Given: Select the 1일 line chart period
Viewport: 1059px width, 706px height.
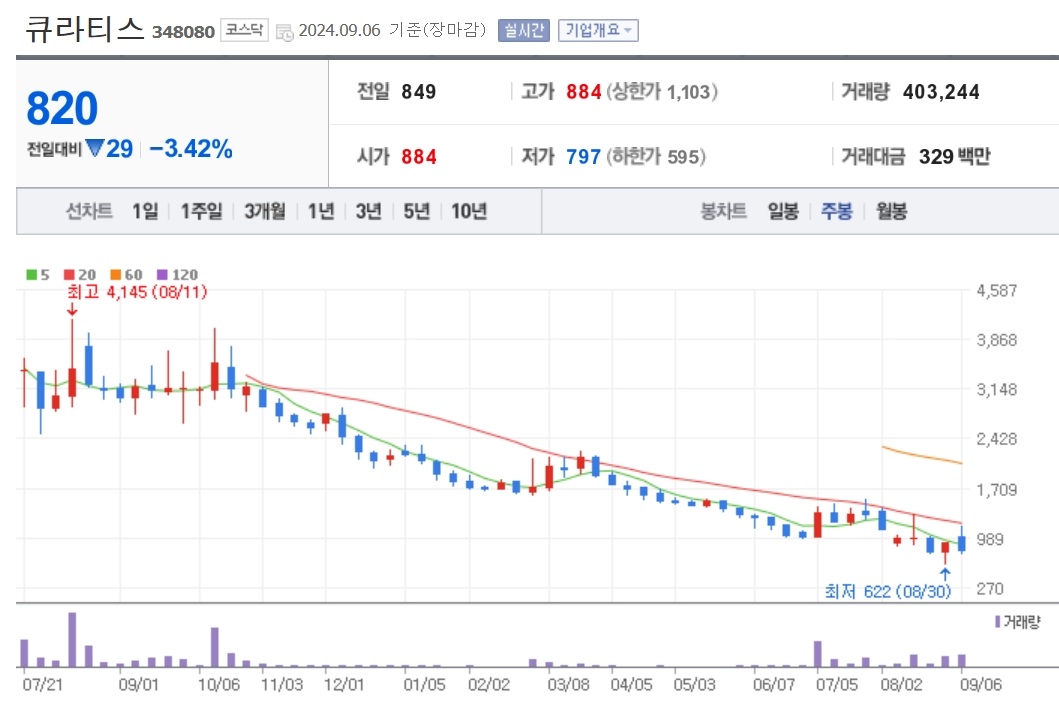Looking at the screenshot, I should (145, 211).
